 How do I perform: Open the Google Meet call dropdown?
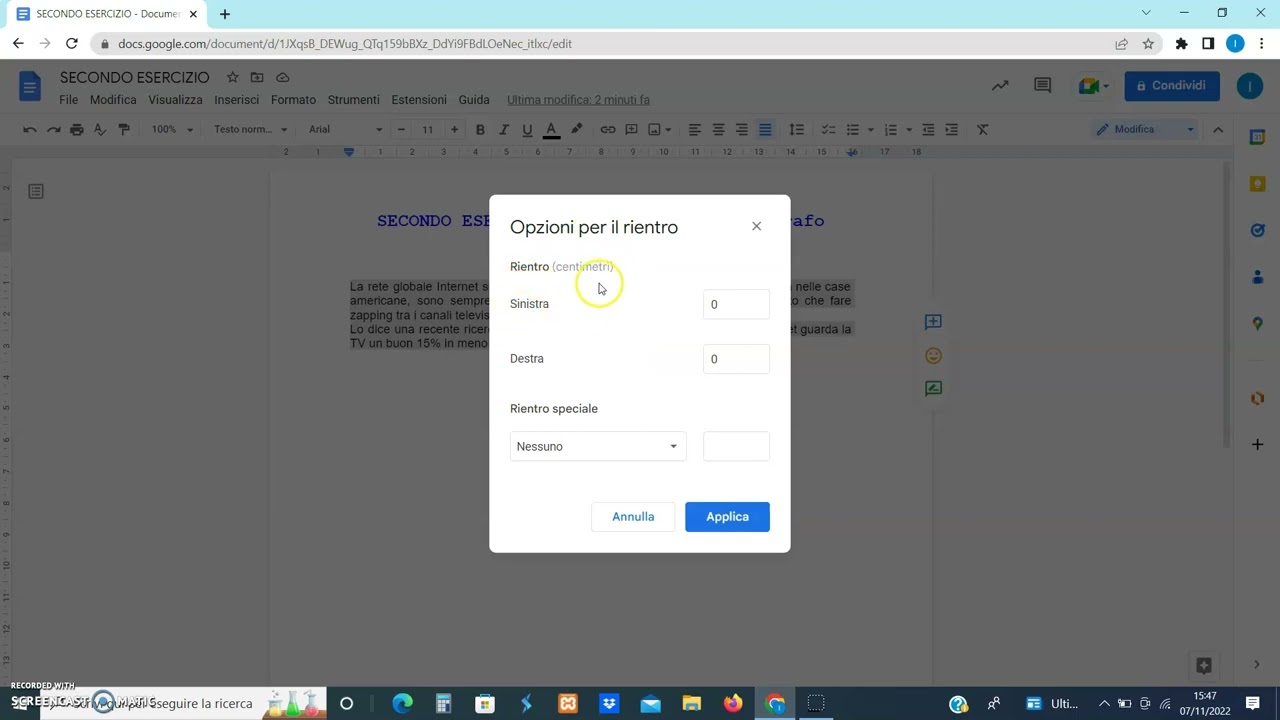(x=1095, y=86)
